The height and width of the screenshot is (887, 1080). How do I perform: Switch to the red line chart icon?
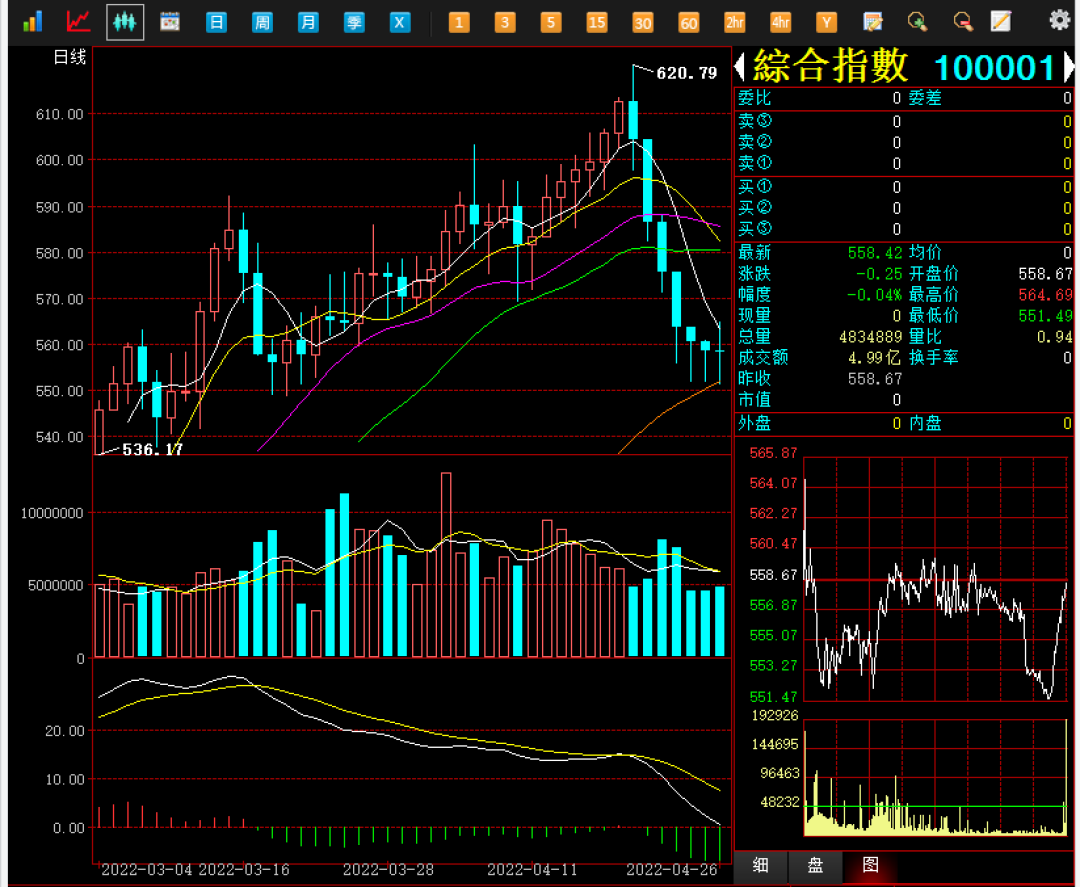[78, 21]
